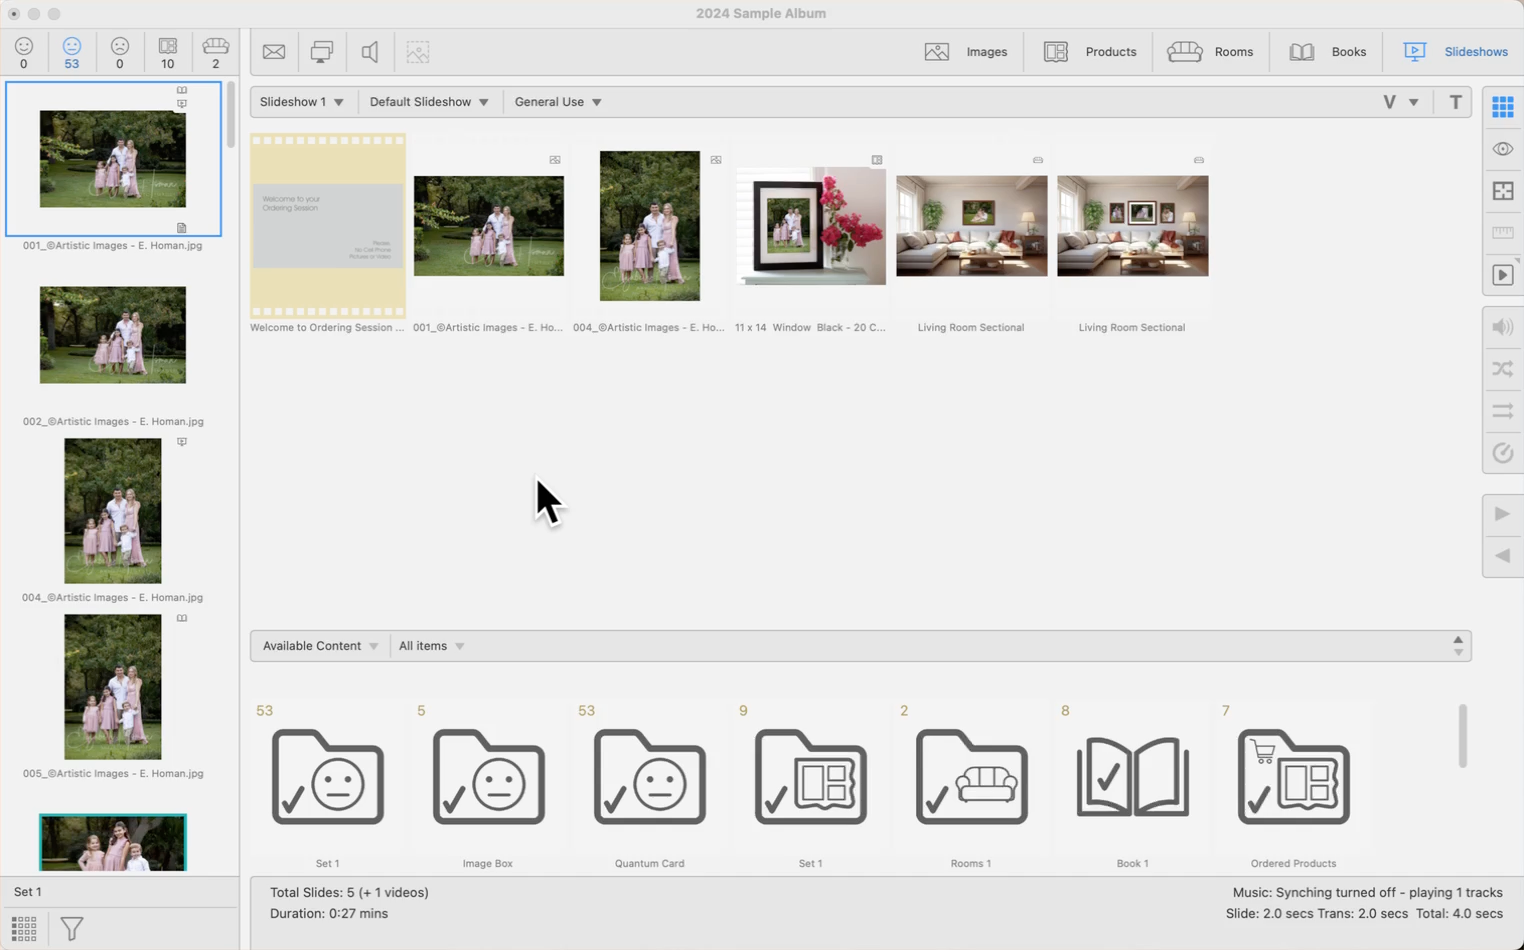The image size is (1524, 950).
Task: Toggle the neutral face 53 filter
Action: (x=72, y=52)
